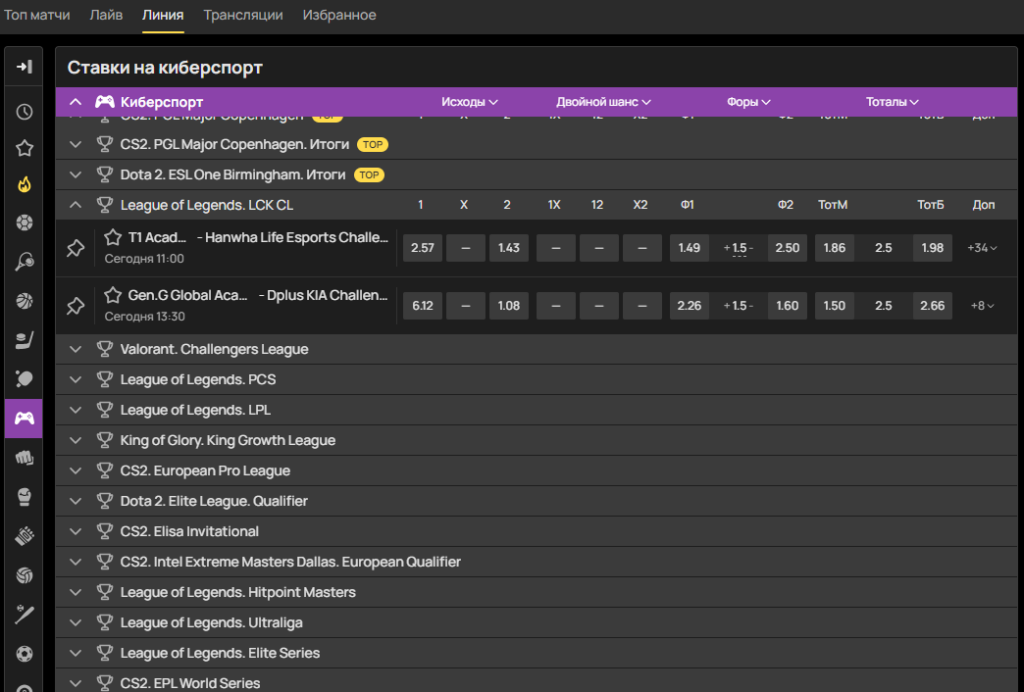Open the Исходы dropdown

pos(470,102)
